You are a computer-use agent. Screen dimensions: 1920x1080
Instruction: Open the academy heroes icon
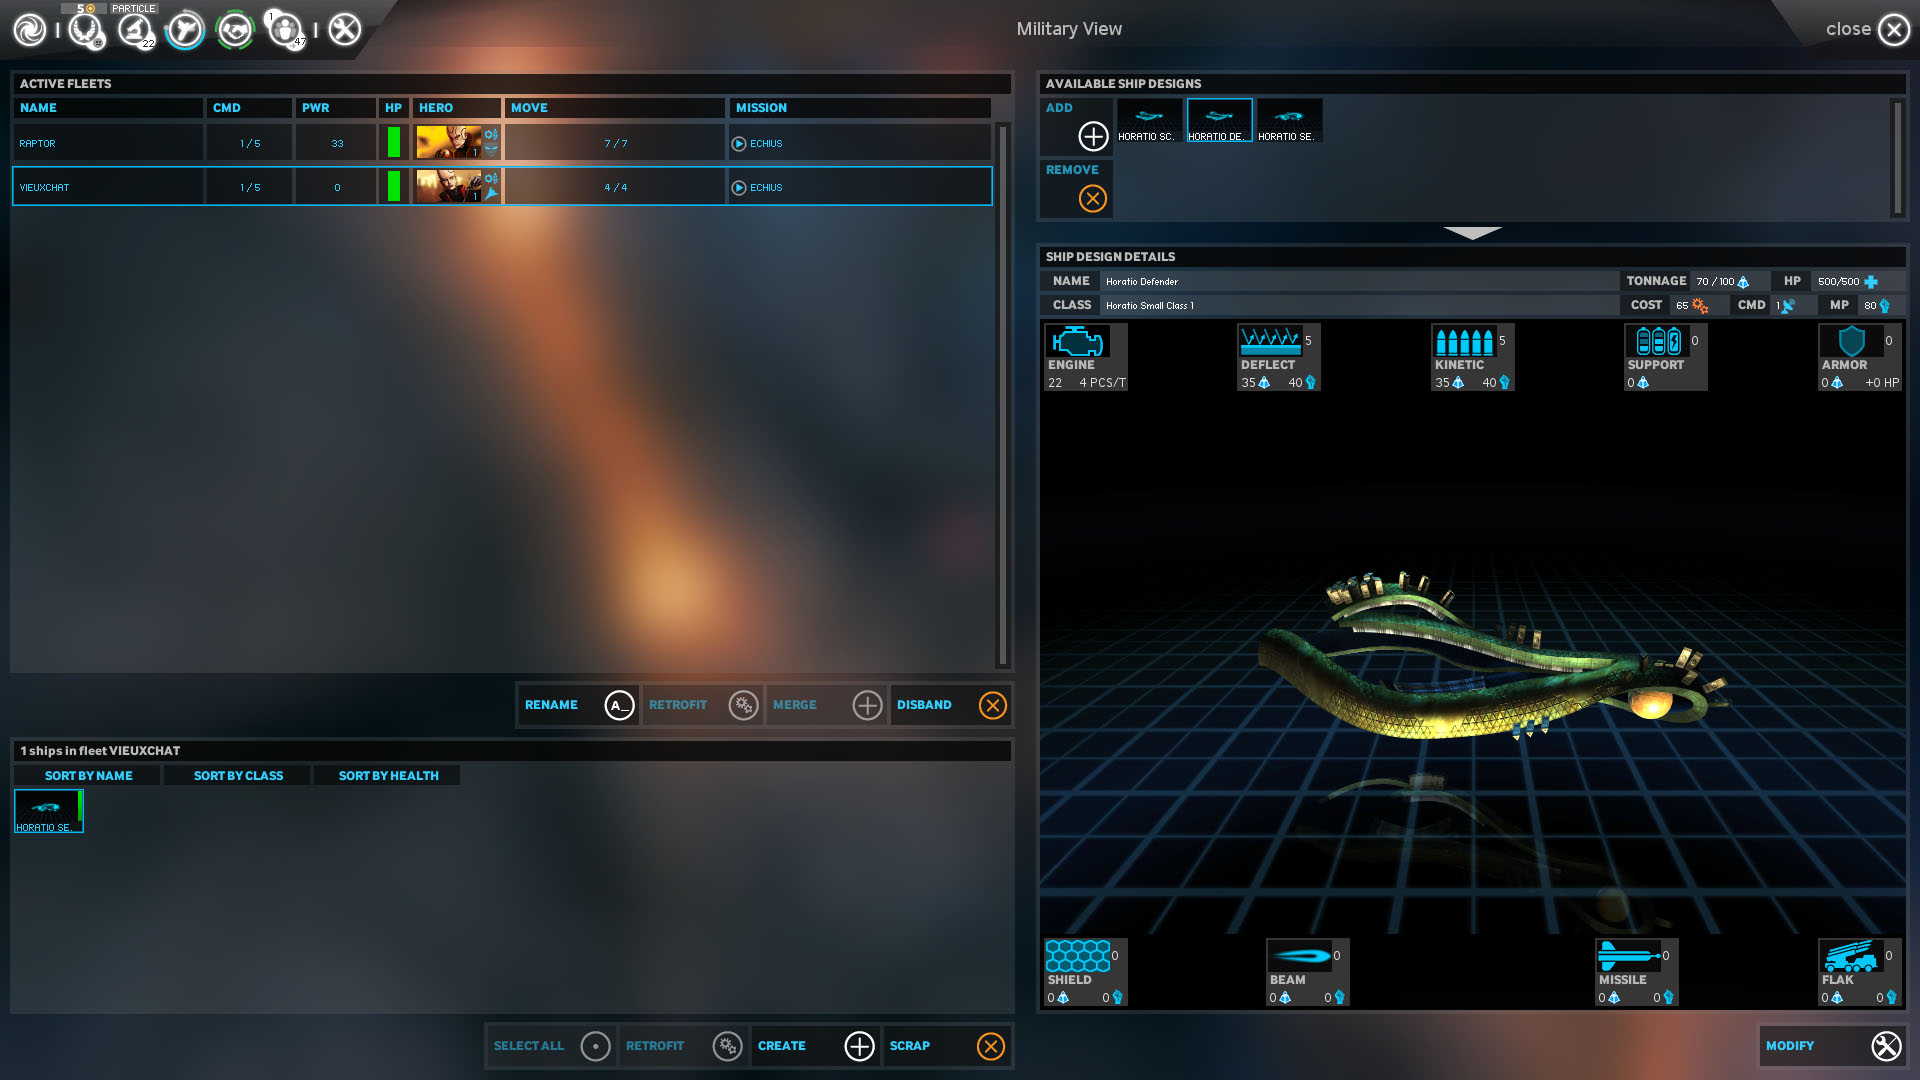pos(285,30)
